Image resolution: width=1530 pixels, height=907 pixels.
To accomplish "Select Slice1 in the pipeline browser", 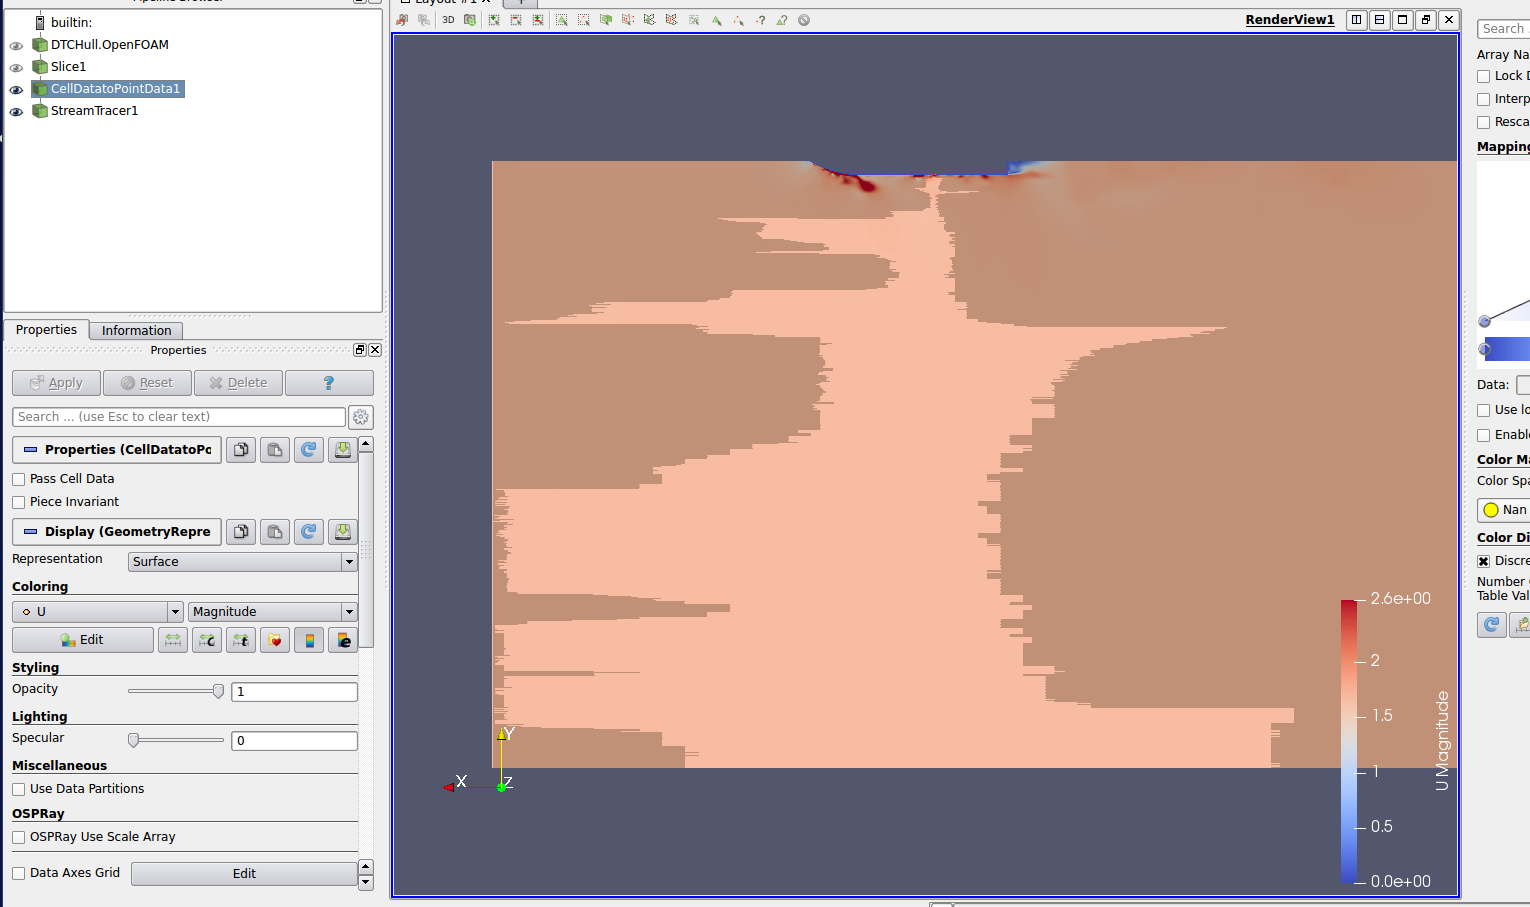I will pos(68,67).
